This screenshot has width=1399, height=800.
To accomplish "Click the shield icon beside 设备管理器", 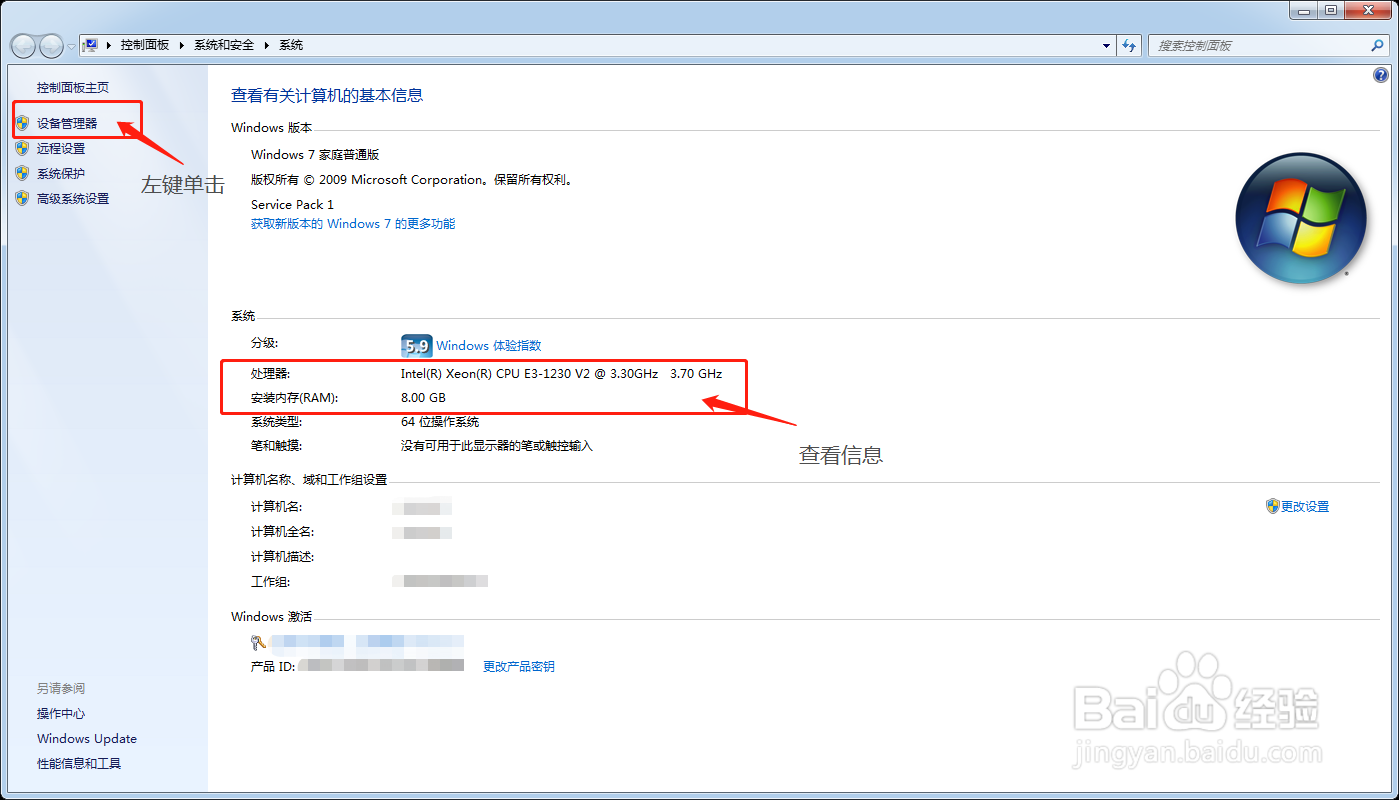I will pos(22,123).
